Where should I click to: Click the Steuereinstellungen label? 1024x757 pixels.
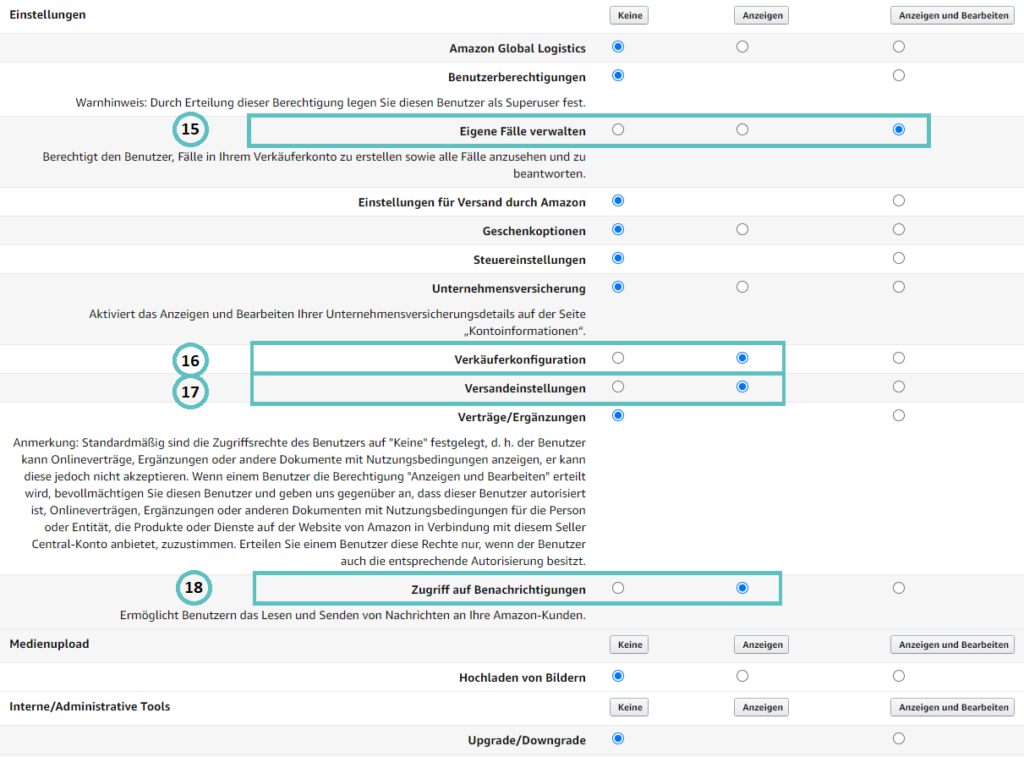click(529, 260)
